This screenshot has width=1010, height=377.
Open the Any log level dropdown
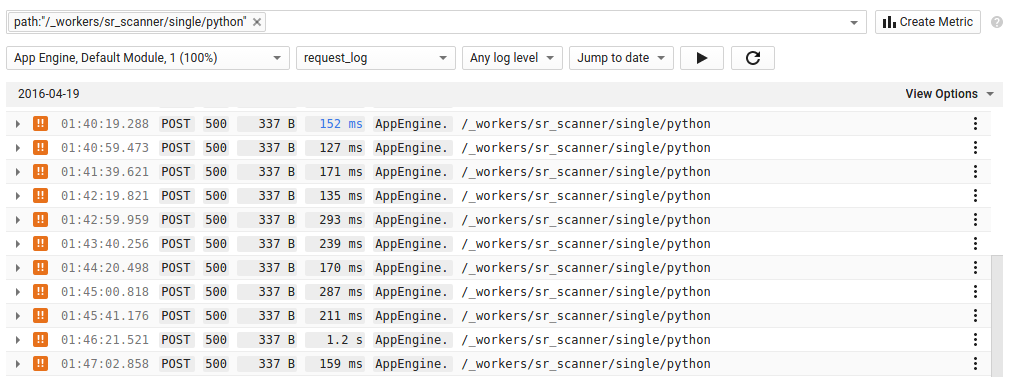pyautogui.click(x=512, y=58)
